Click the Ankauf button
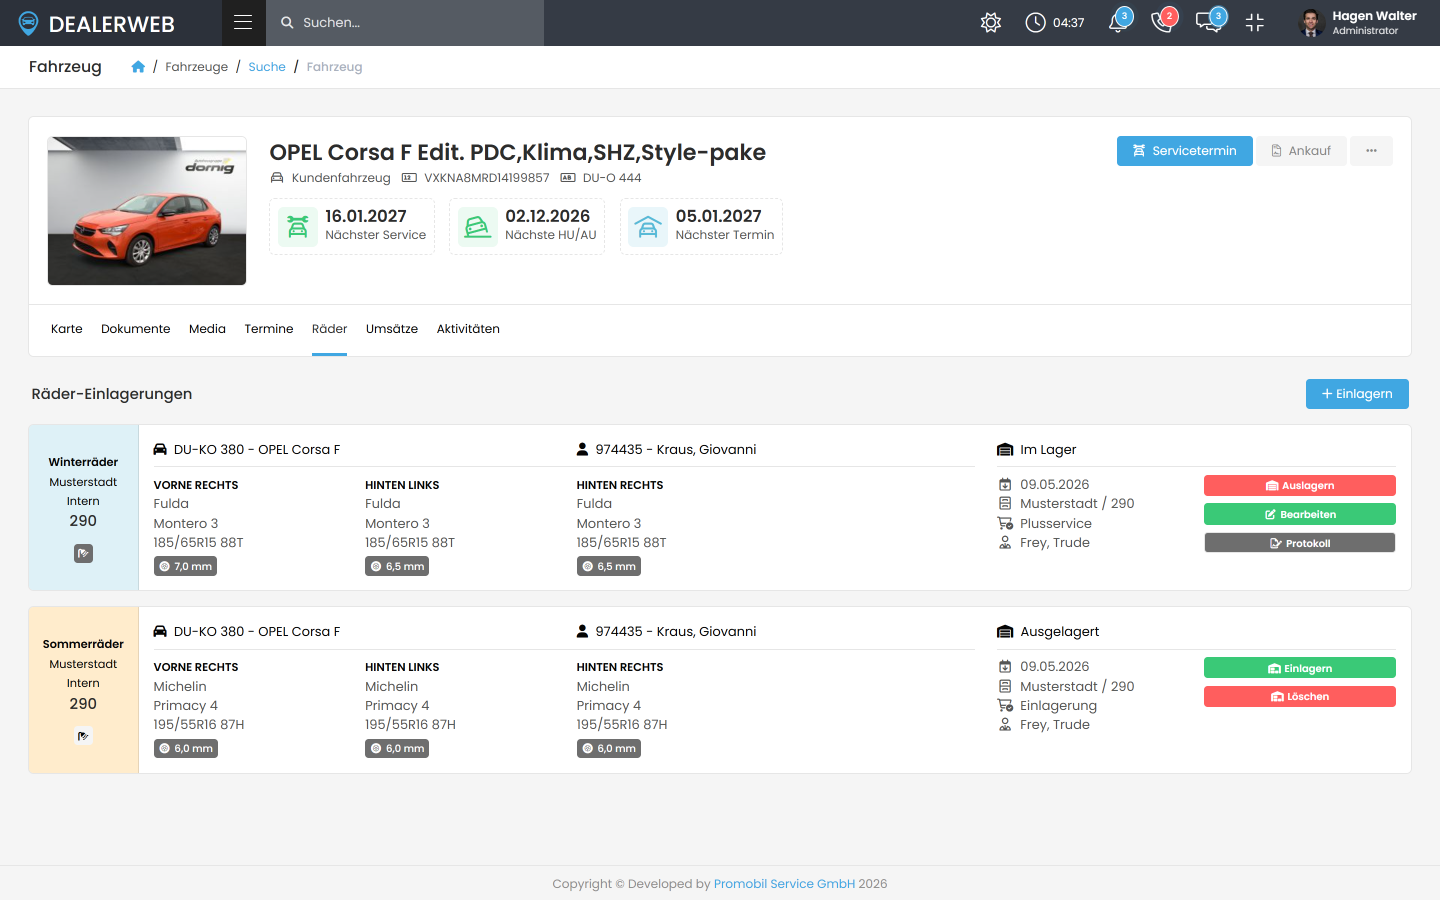1440x900 pixels. 1301,151
